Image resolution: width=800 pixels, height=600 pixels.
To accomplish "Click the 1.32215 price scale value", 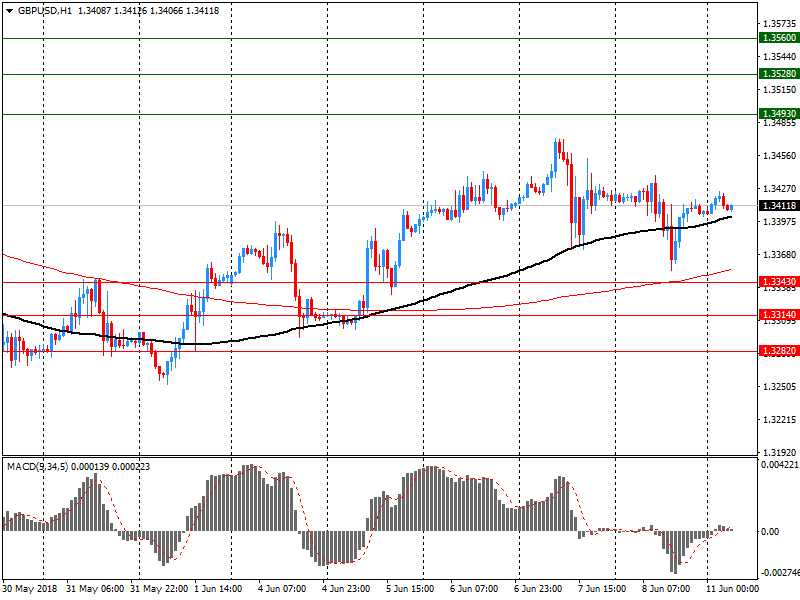I will tap(779, 420).
